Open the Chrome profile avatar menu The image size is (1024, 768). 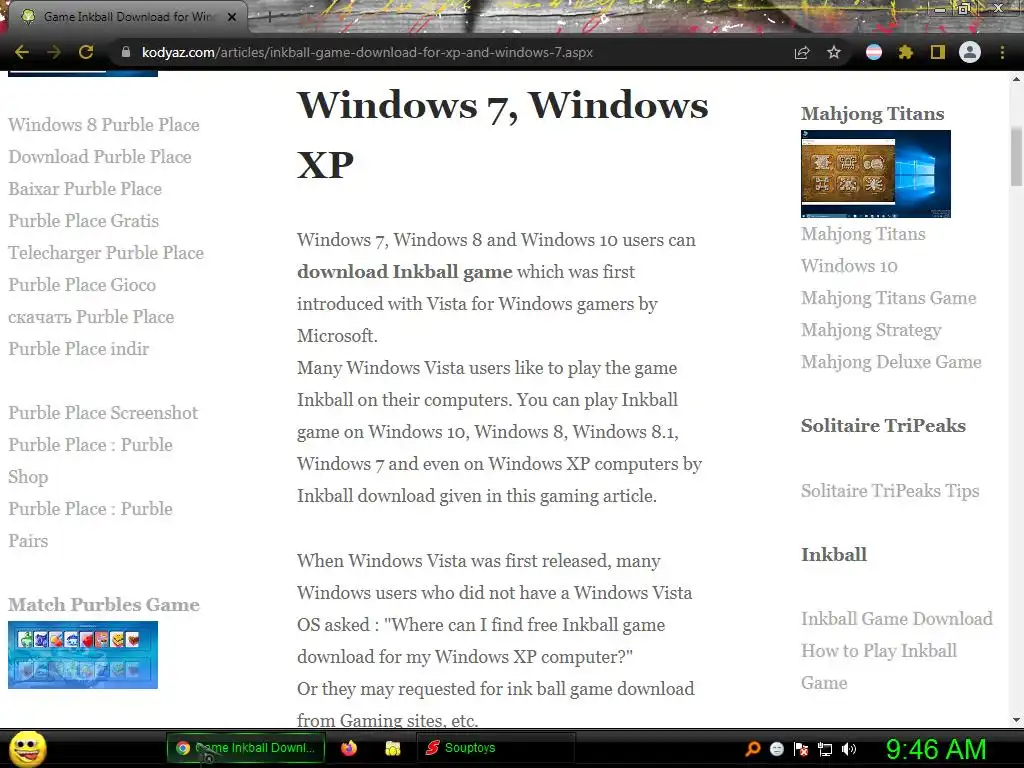(970, 52)
